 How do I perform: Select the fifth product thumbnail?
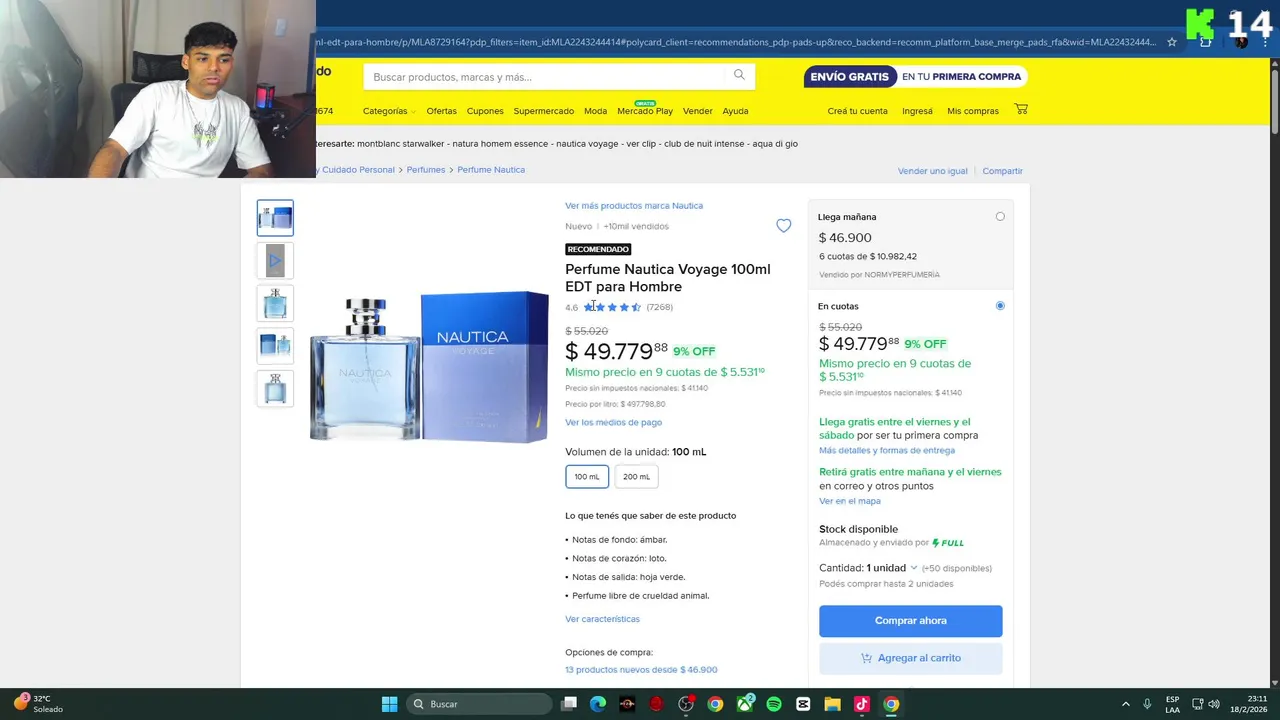tap(275, 388)
